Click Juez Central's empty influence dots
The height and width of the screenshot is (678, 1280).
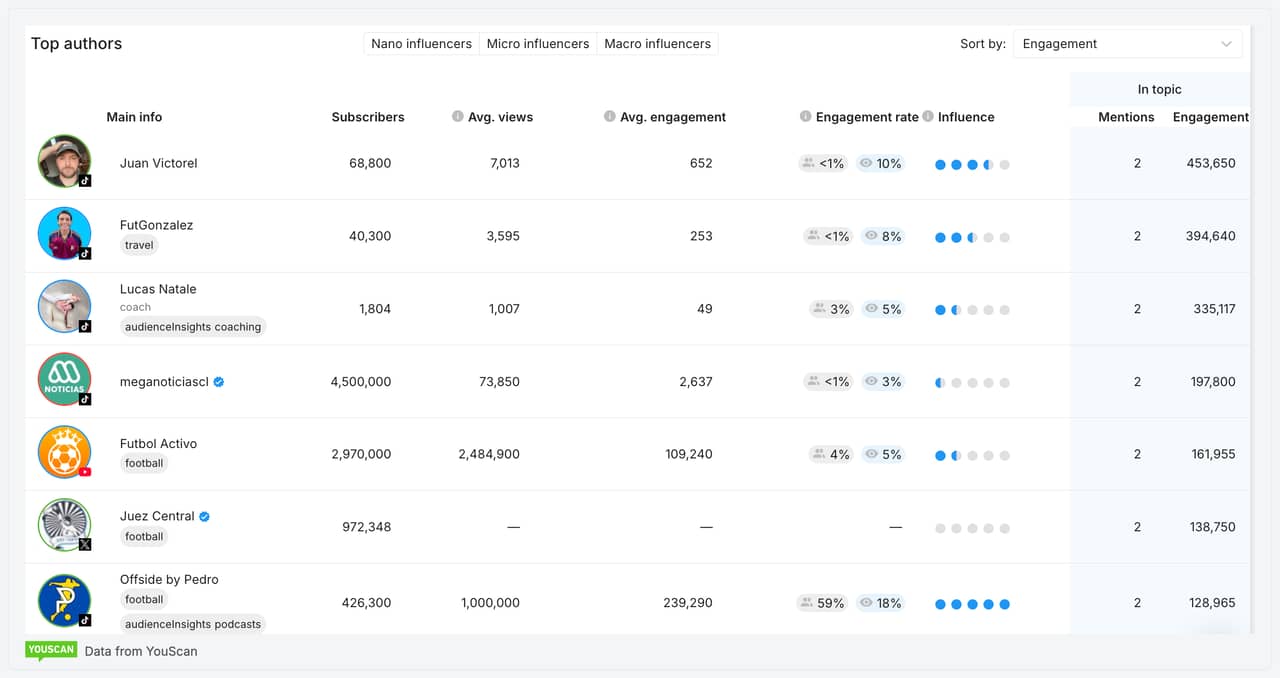[972, 528]
